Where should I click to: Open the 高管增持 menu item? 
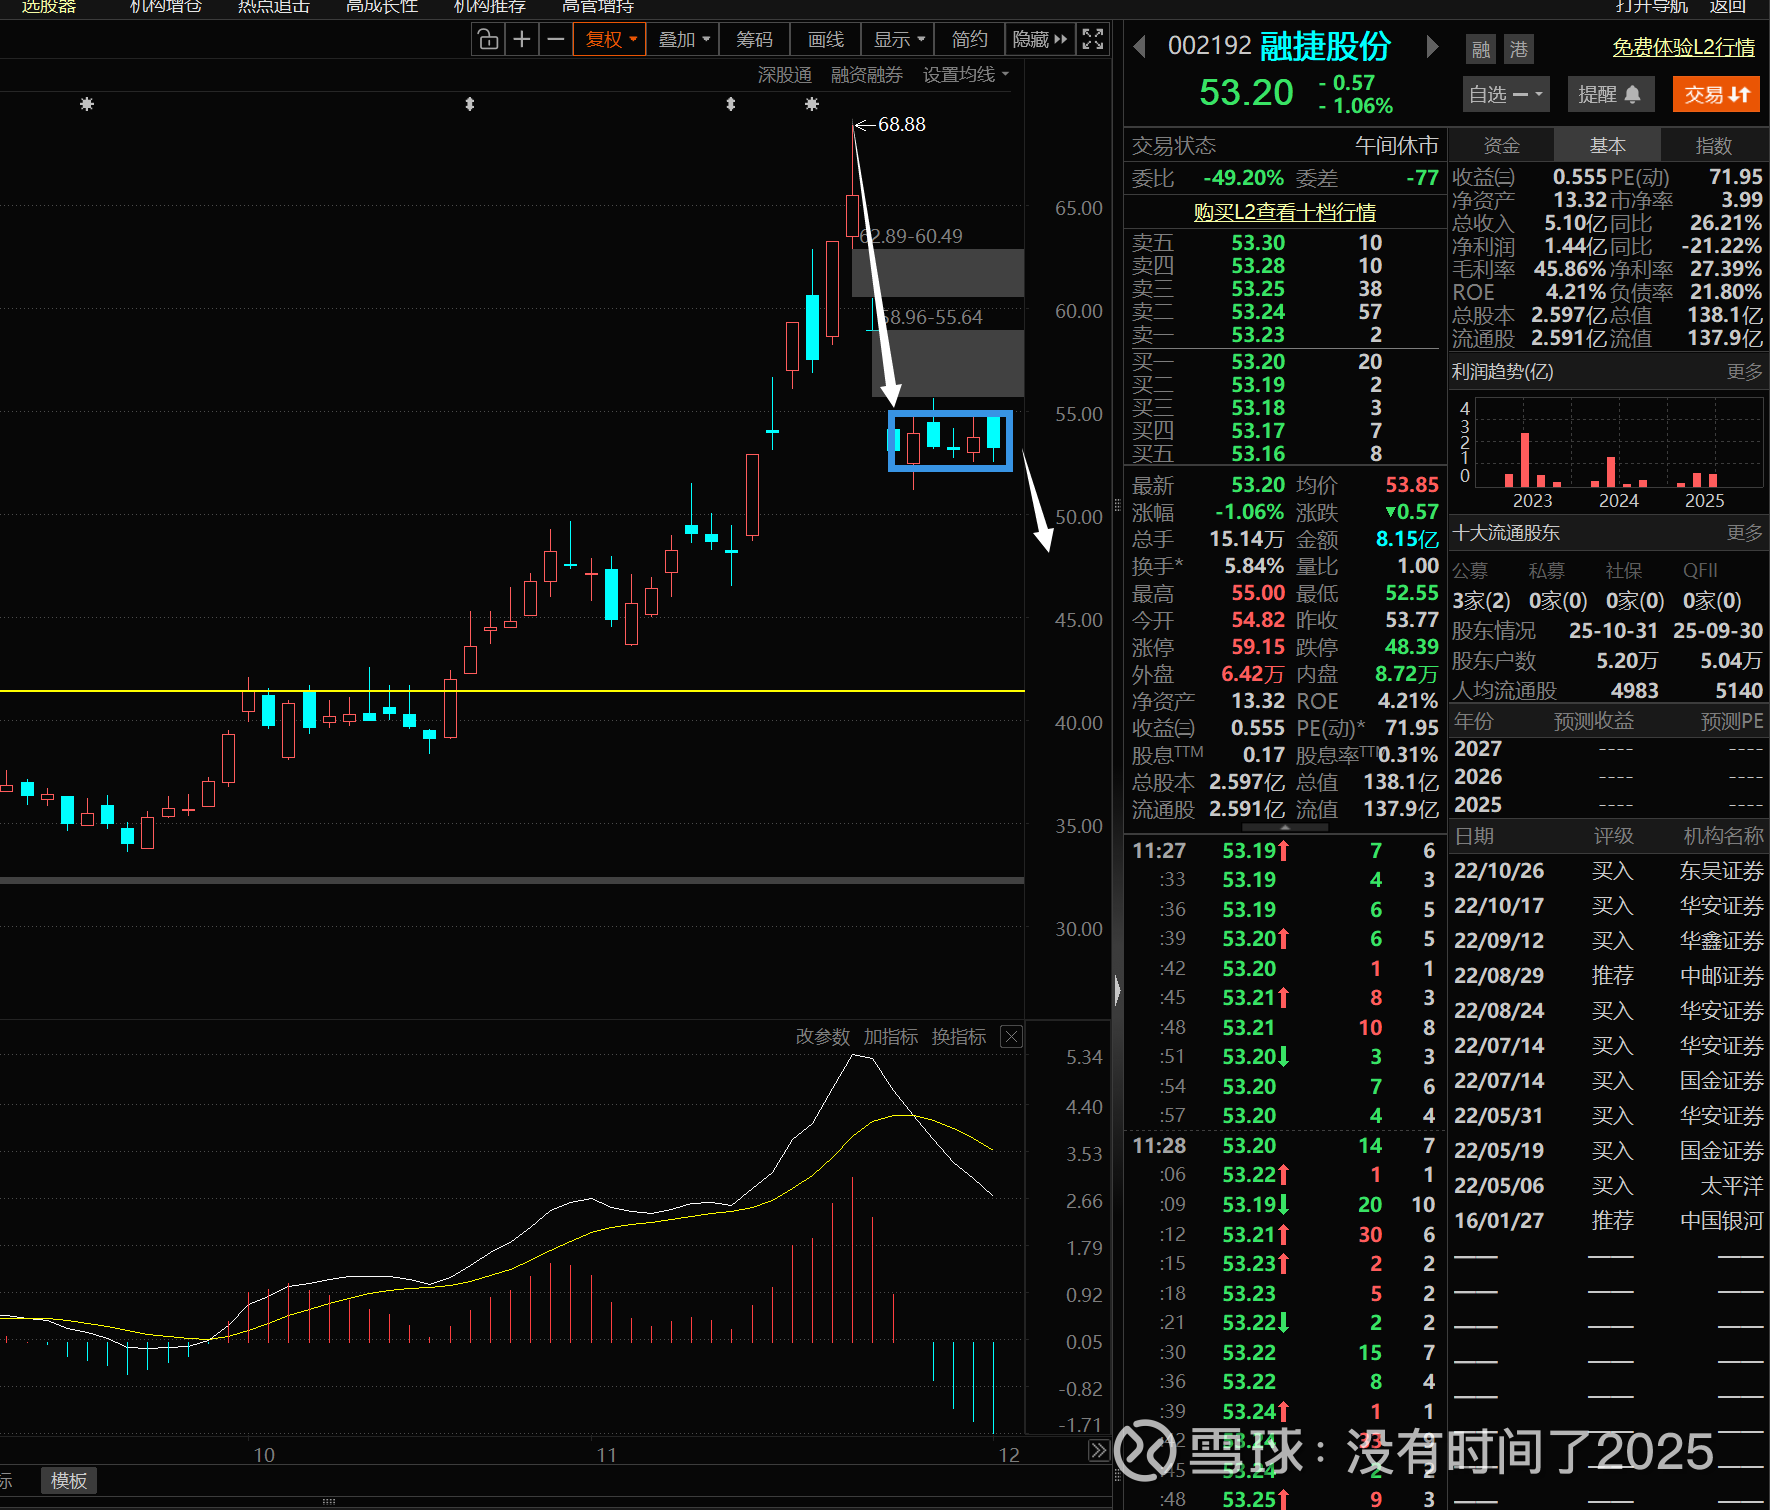pyautogui.click(x=597, y=7)
